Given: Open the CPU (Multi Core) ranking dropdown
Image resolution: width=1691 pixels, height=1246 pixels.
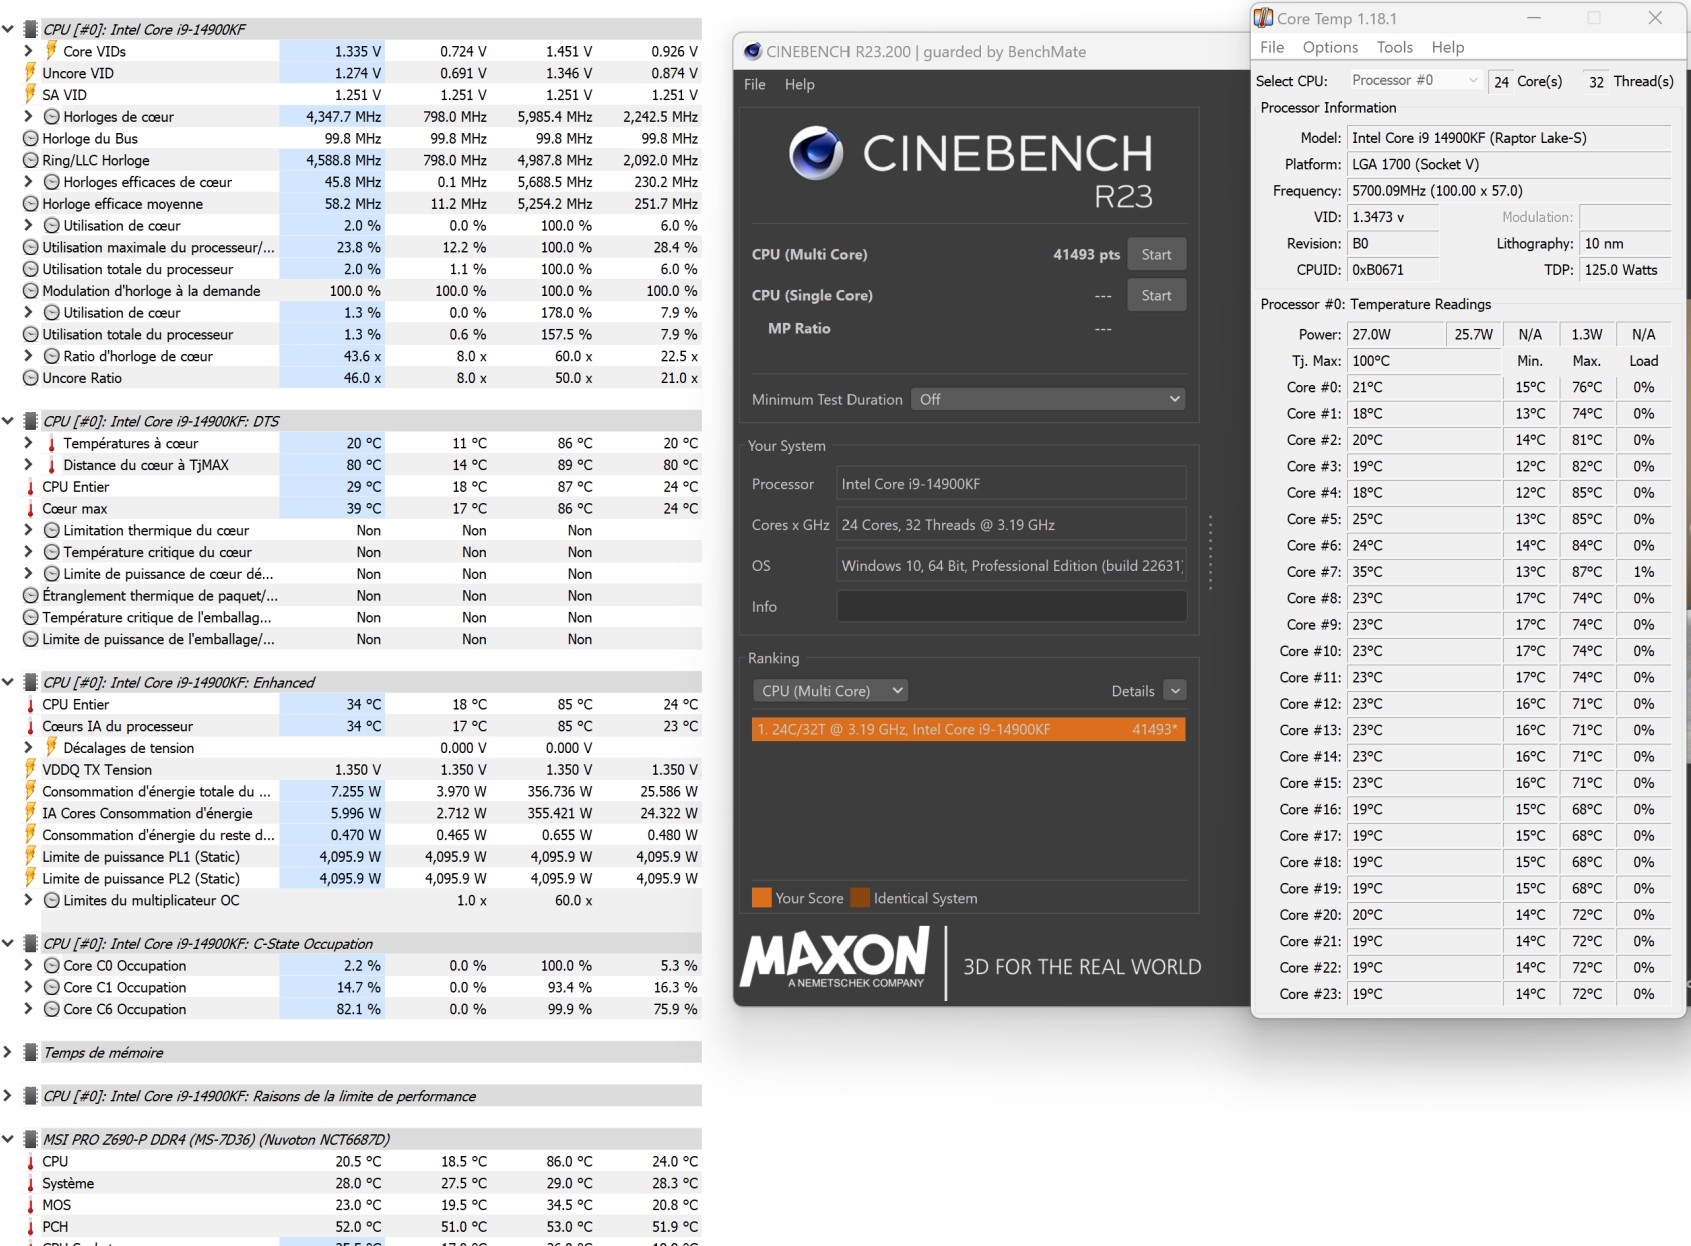Looking at the screenshot, I should click(830, 690).
